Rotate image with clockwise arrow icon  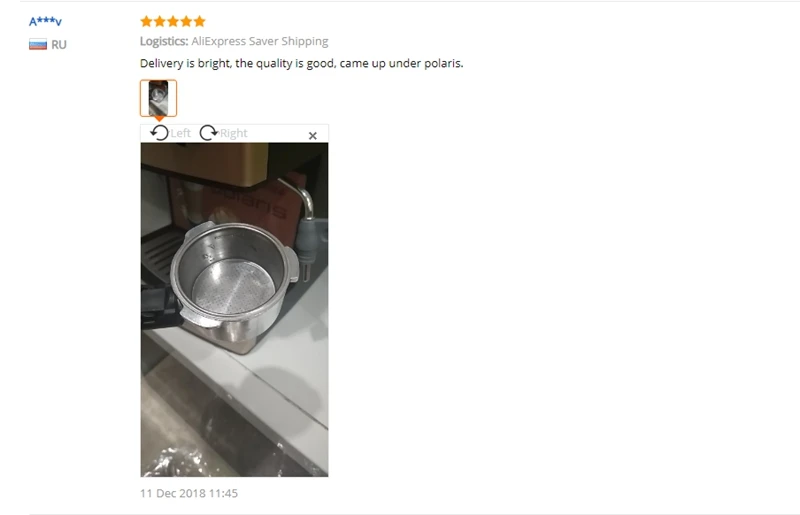tap(208, 133)
